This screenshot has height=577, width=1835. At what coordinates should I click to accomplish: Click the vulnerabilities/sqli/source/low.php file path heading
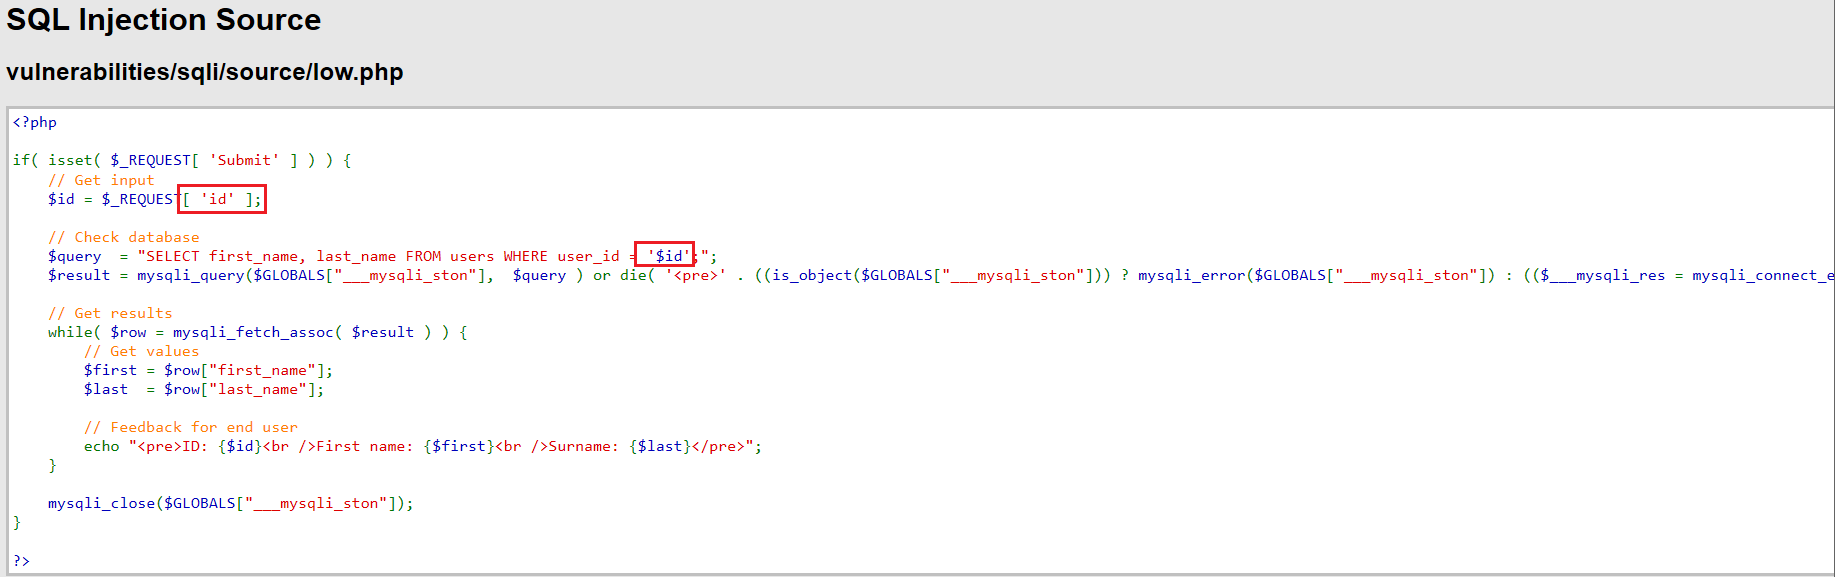coord(205,72)
